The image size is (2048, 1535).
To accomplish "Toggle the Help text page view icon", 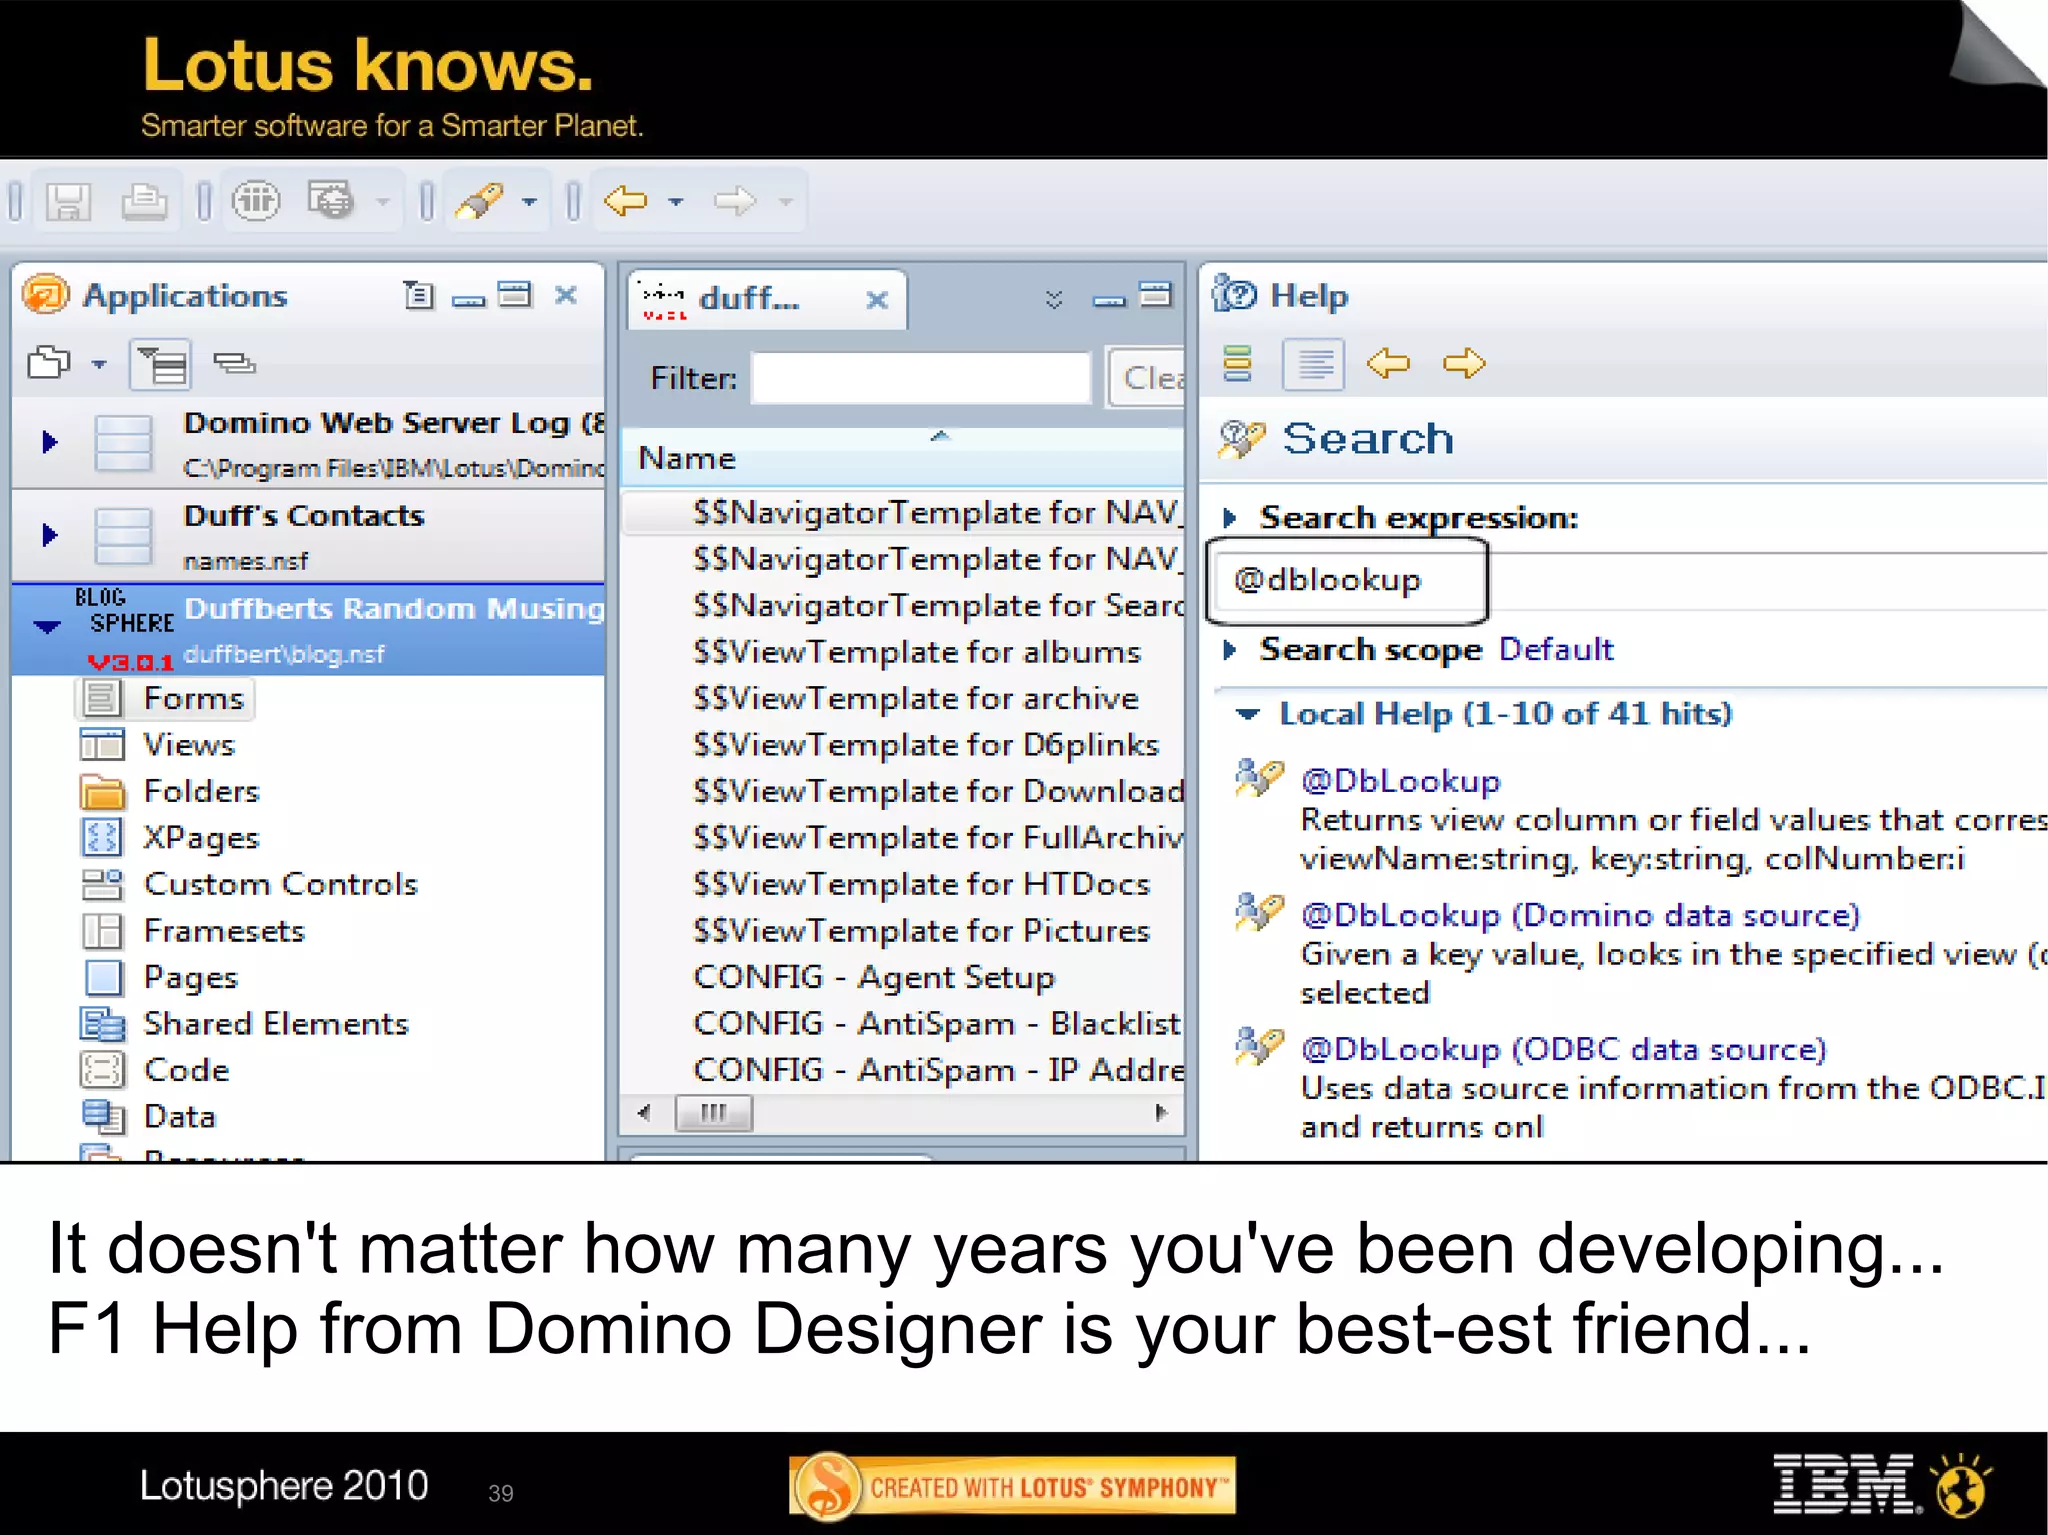I will click(1314, 364).
